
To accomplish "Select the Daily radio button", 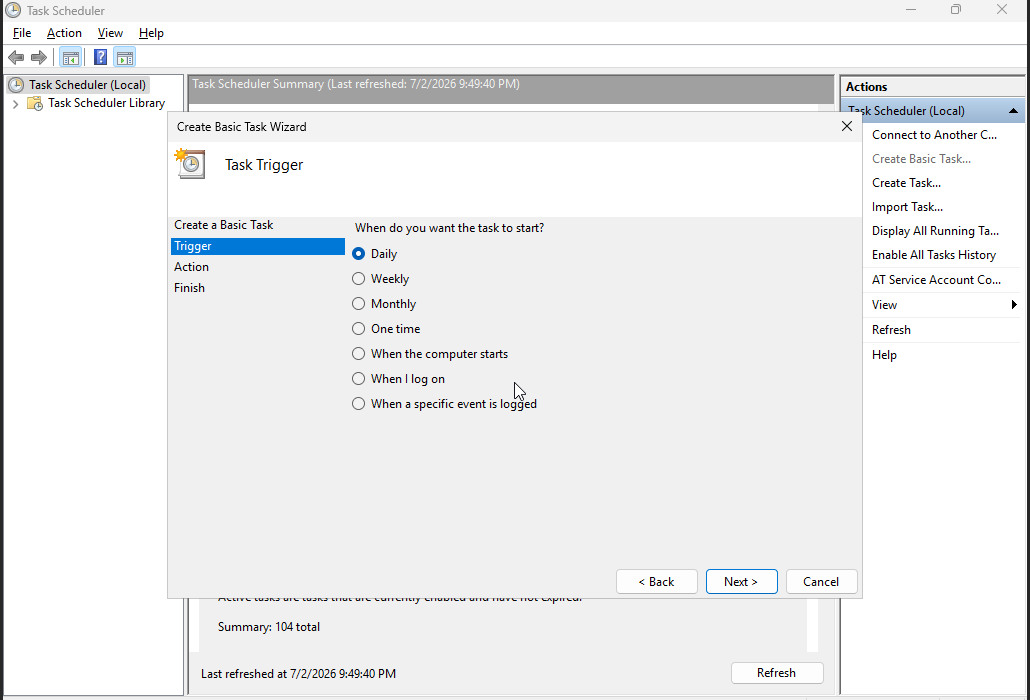I will (x=358, y=253).
